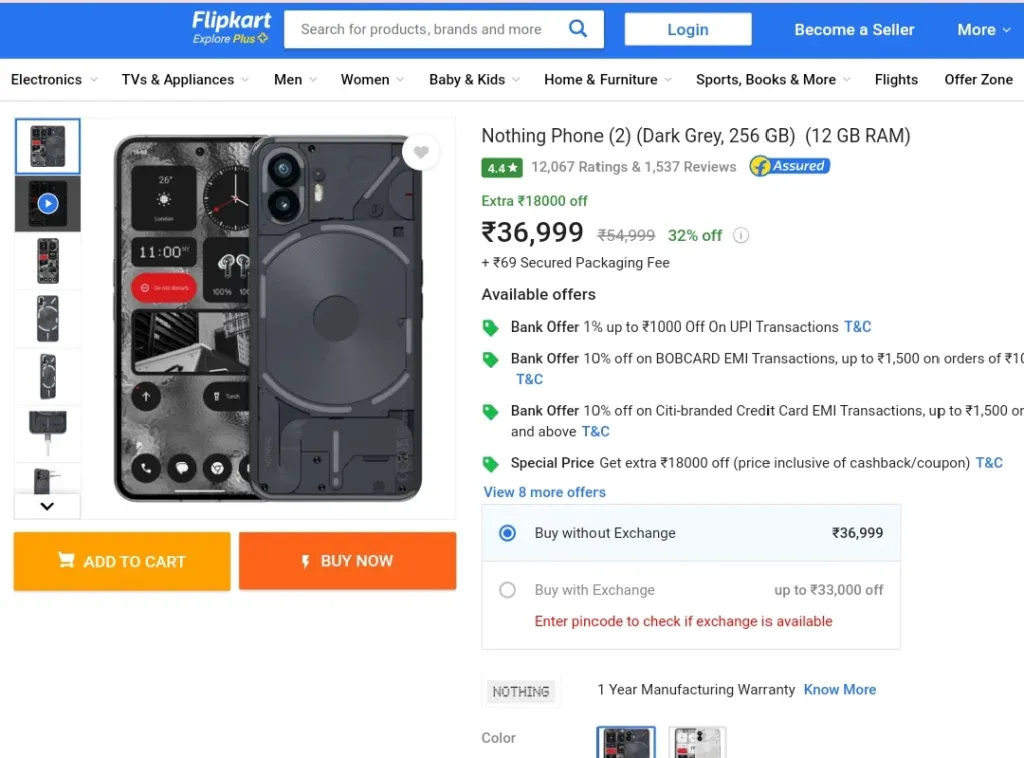The image size is (1024, 758).
Task: Expand the Electronics menu
Action: (x=54, y=80)
